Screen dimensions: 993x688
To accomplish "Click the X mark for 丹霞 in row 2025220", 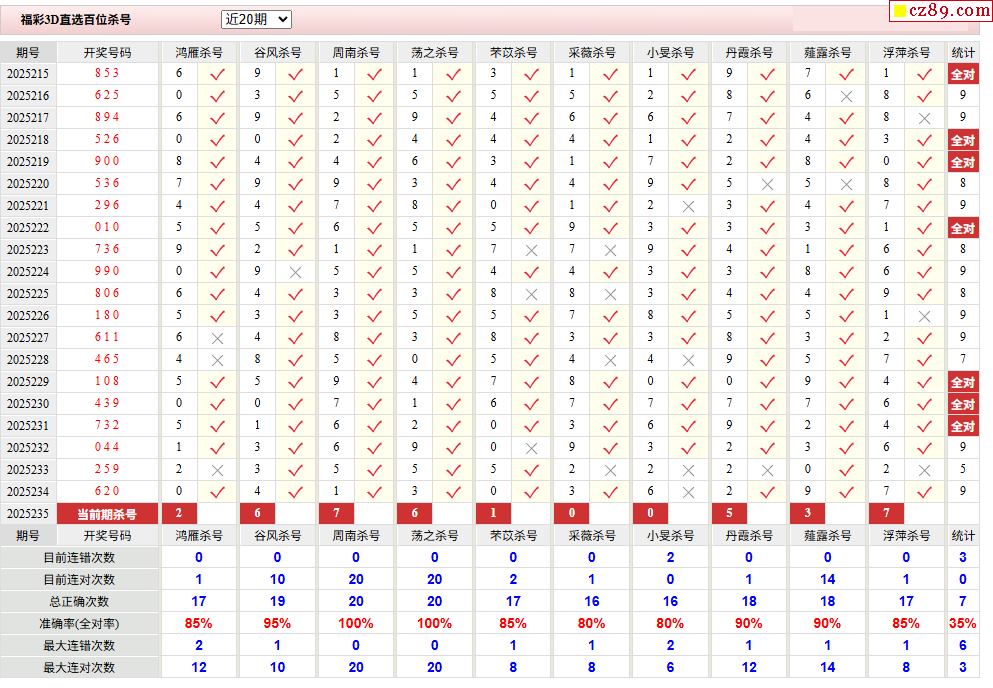I will pyautogui.click(x=768, y=184).
